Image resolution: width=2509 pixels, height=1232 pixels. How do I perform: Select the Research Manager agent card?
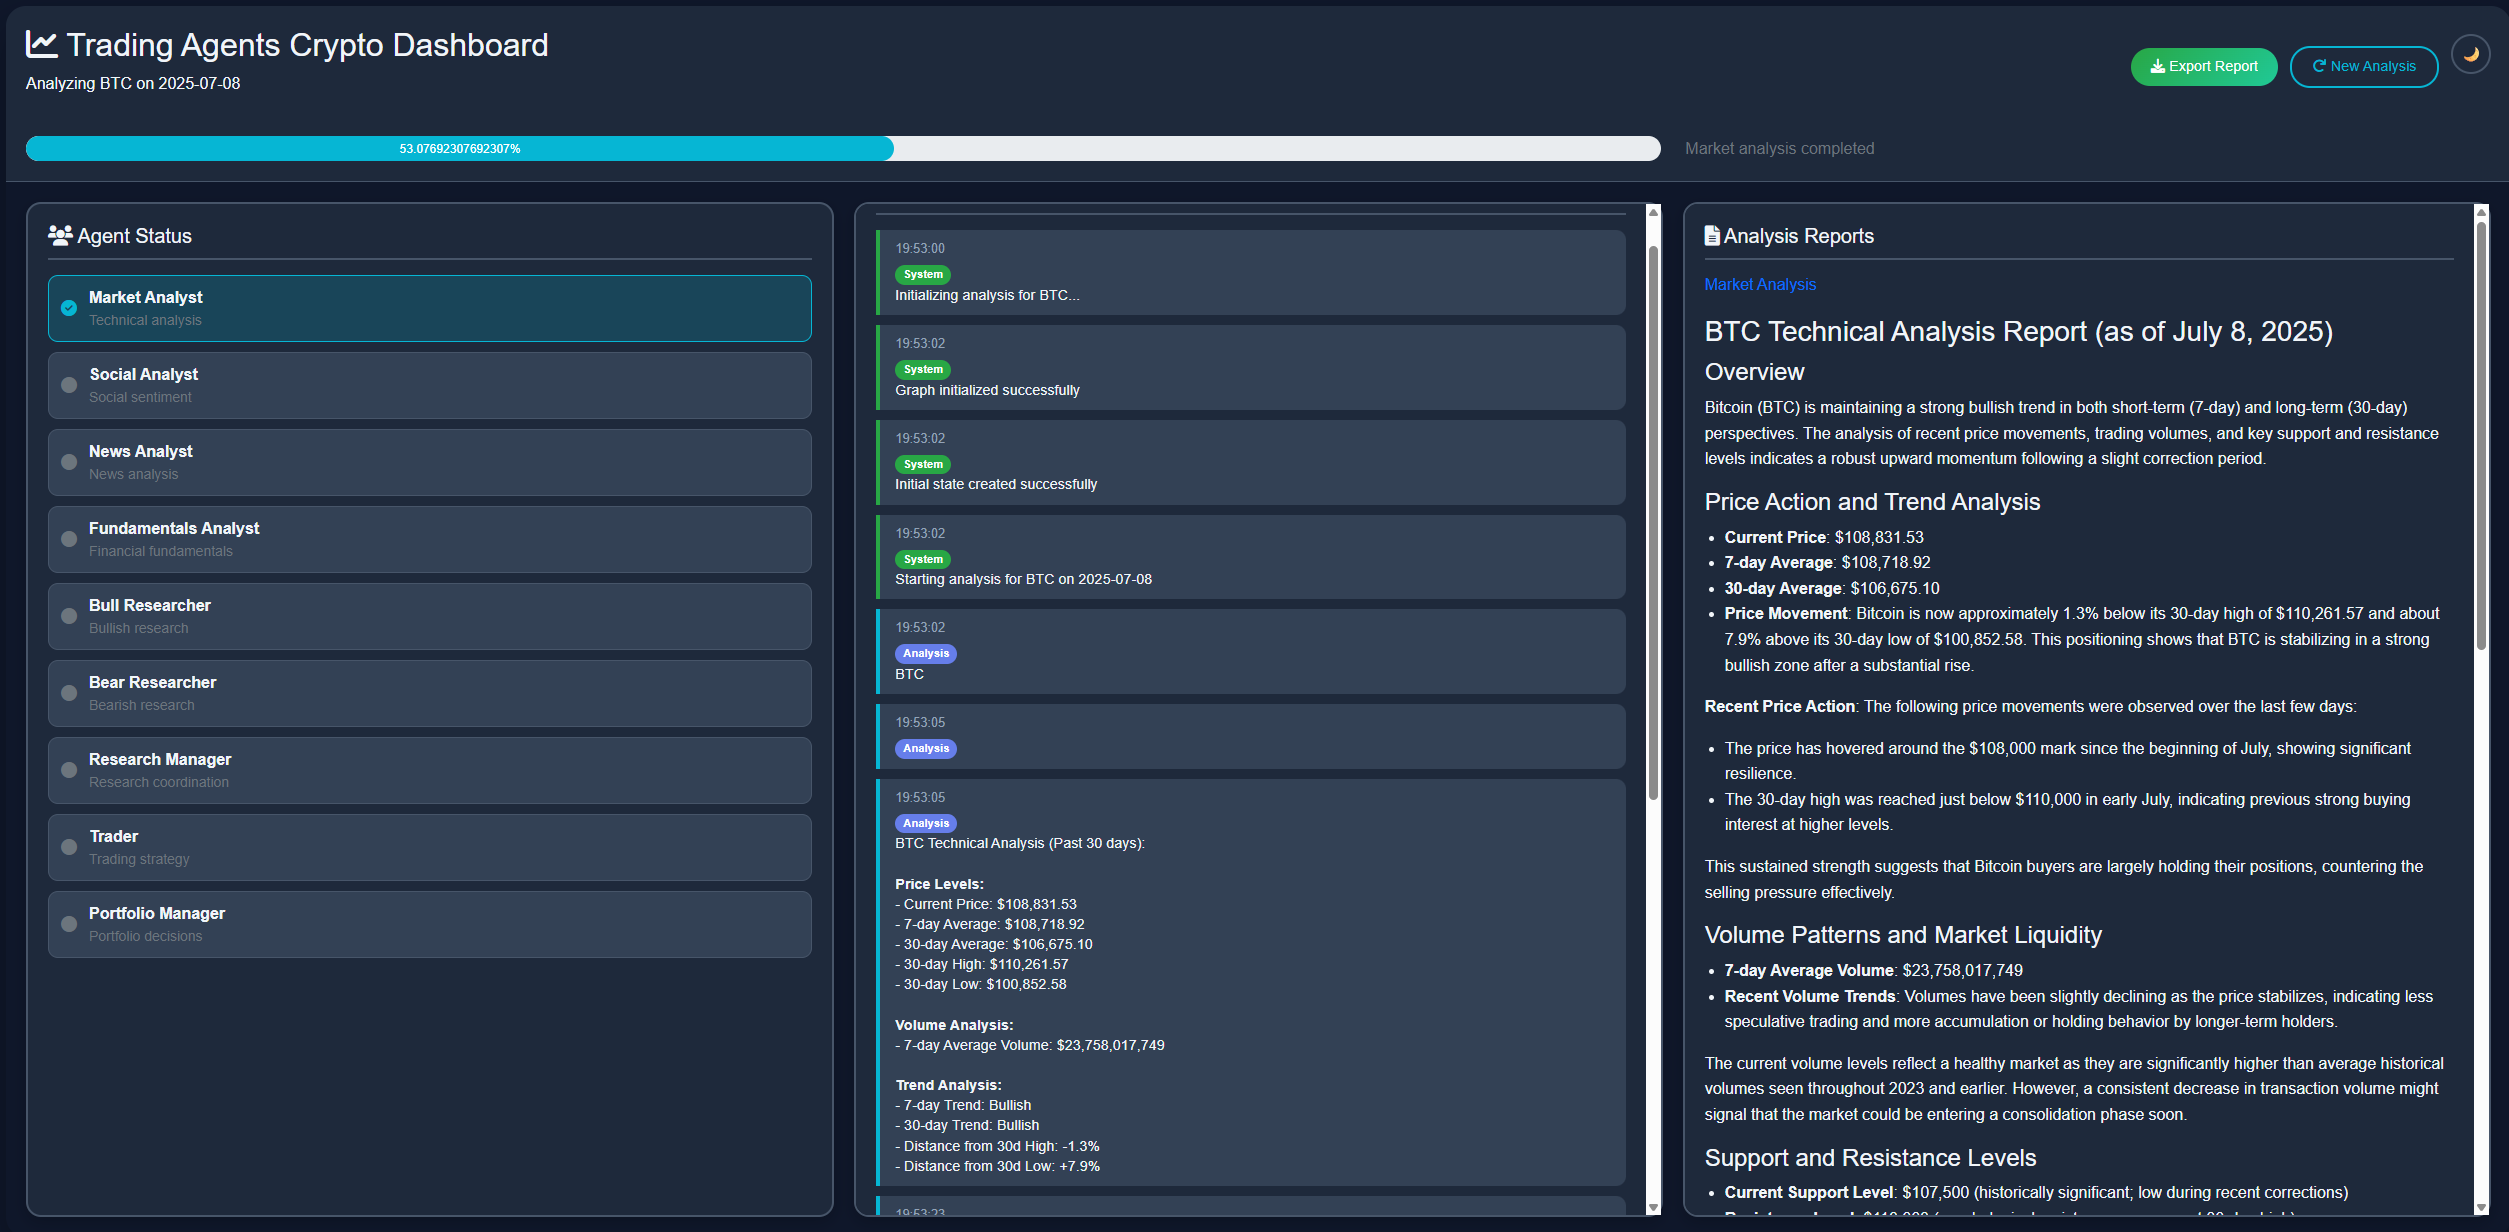pos(430,770)
